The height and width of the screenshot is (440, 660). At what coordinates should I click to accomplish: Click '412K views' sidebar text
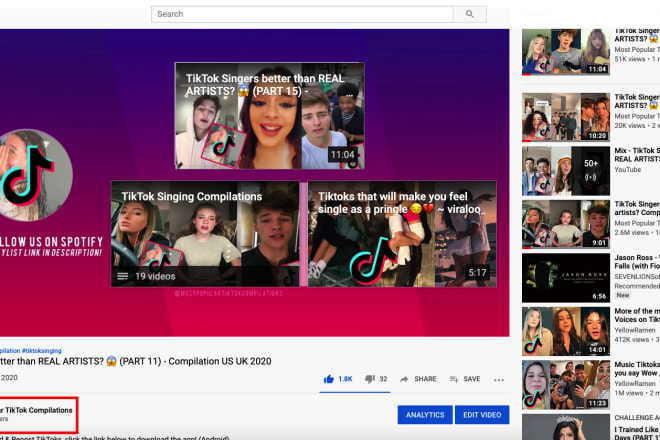[631, 339]
